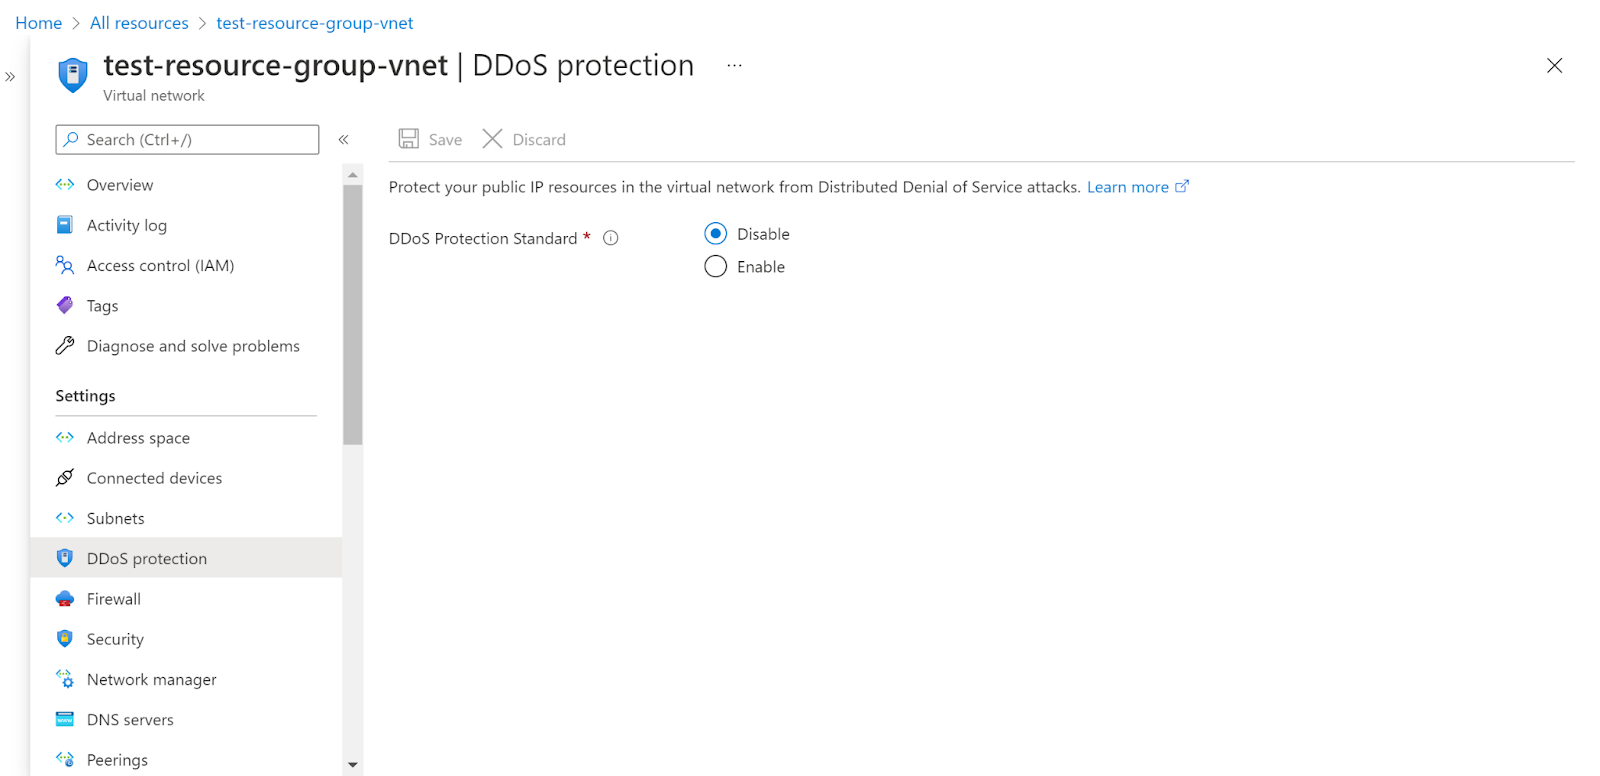Click the DDoS Protection Standard info icon
This screenshot has height=776, width=1600.
pyautogui.click(x=611, y=238)
